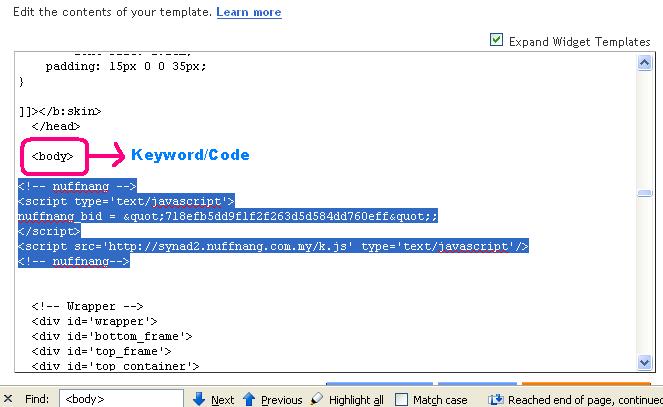Click the wrapped-search notification icon in the find bar
Viewport: 663px width, 407px height.
pos(496,399)
